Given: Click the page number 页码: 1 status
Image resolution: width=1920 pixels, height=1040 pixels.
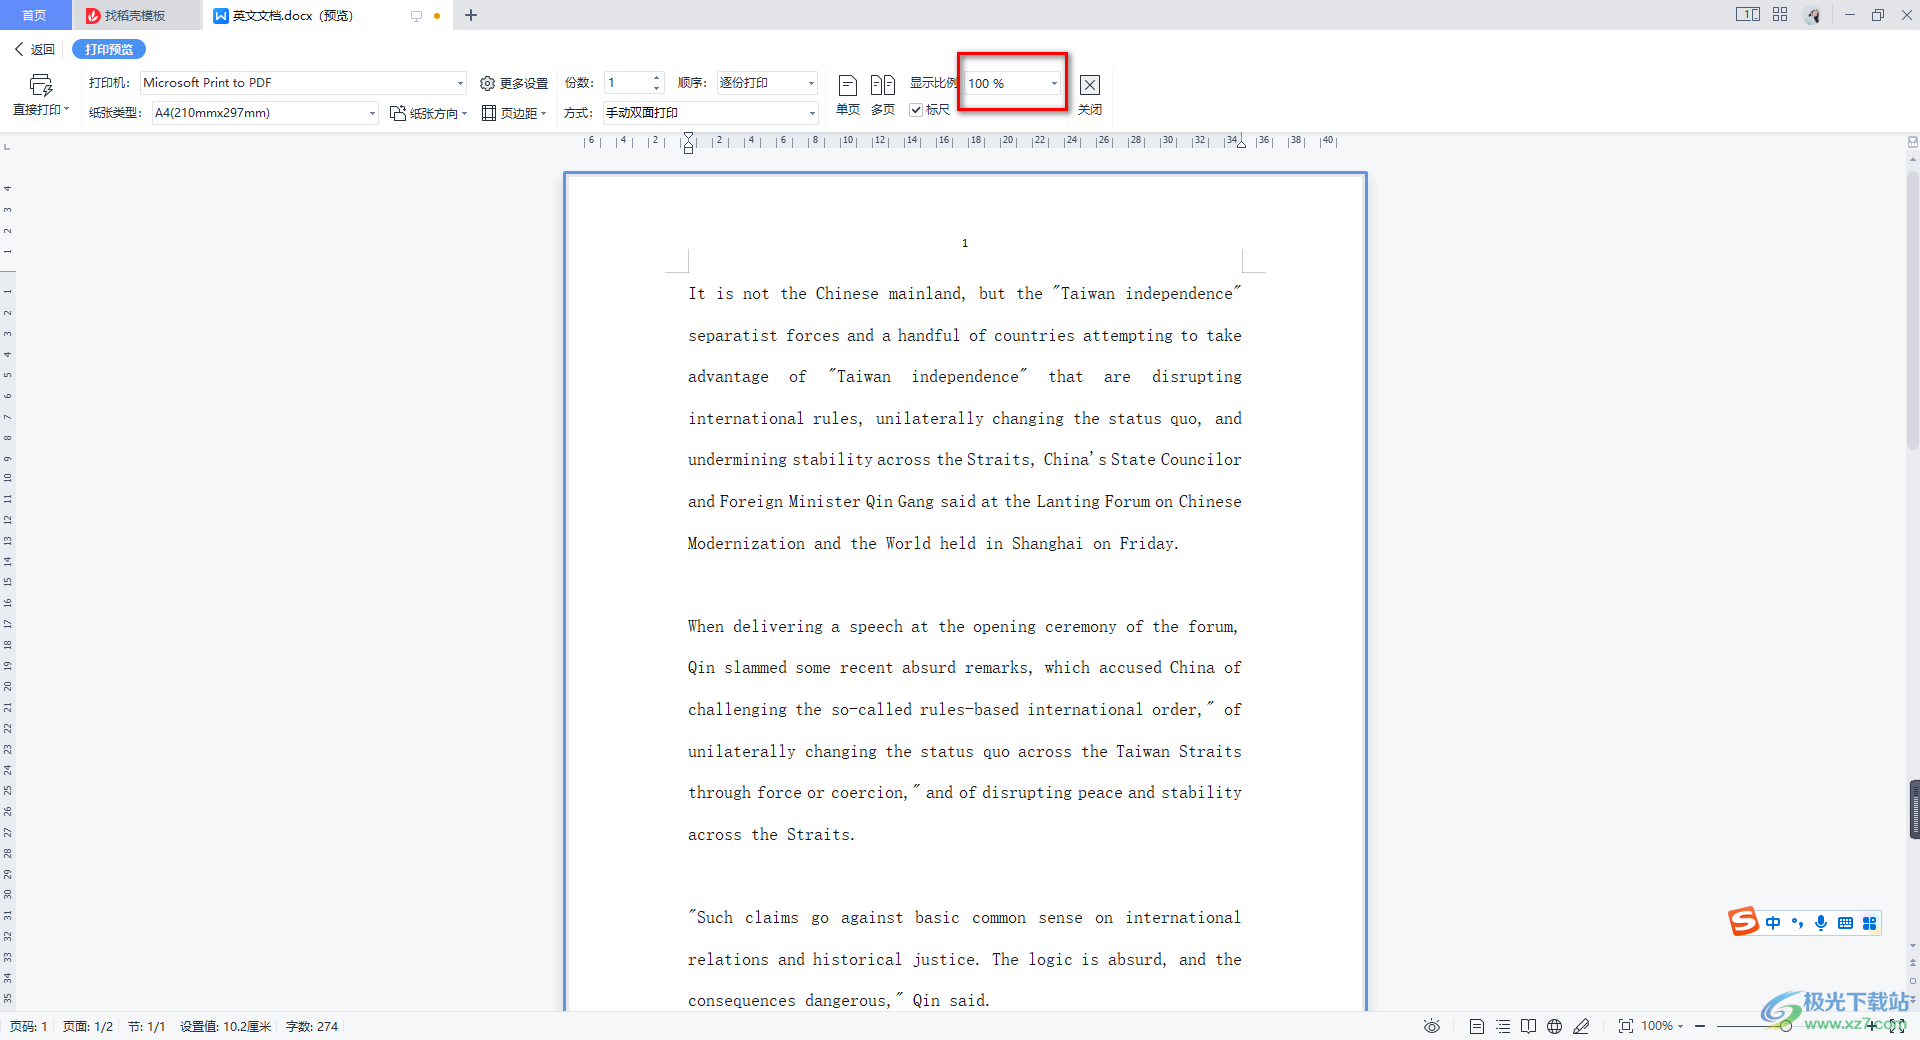Looking at the screenshot, I should 29,1026.
